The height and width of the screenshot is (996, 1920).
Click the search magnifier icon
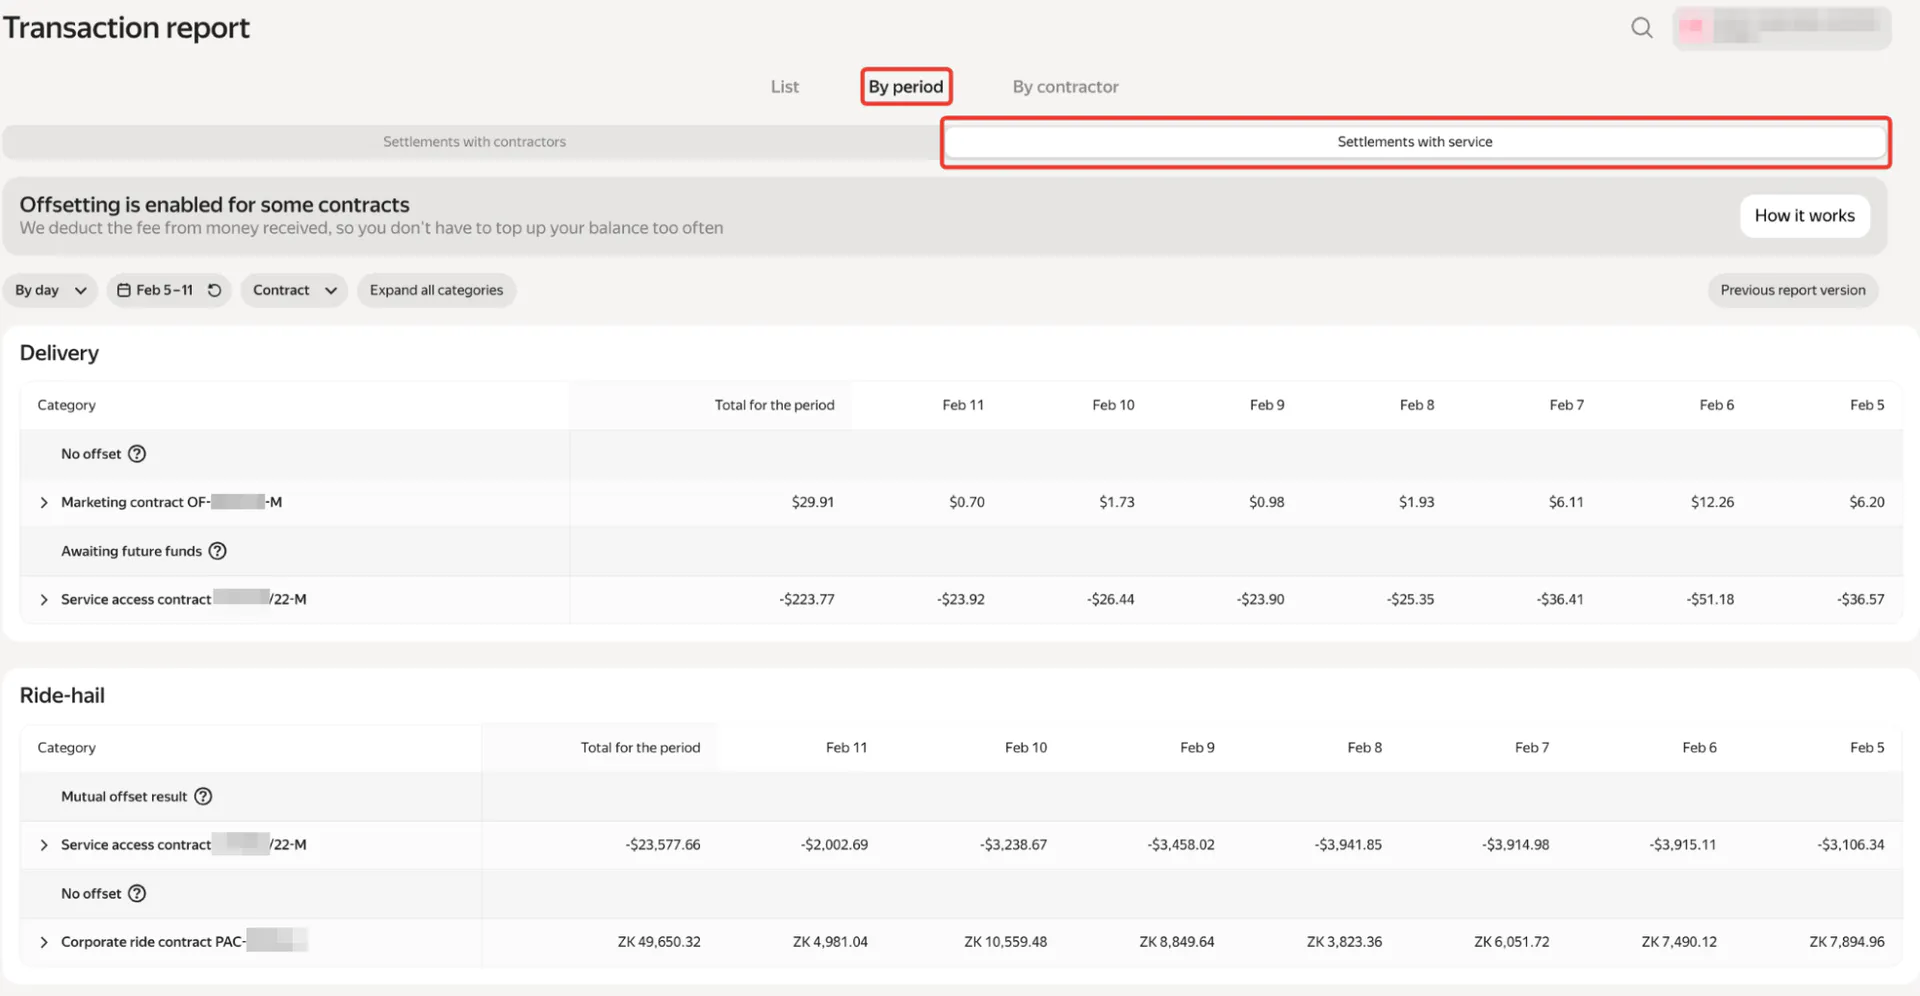(1641, 28)
